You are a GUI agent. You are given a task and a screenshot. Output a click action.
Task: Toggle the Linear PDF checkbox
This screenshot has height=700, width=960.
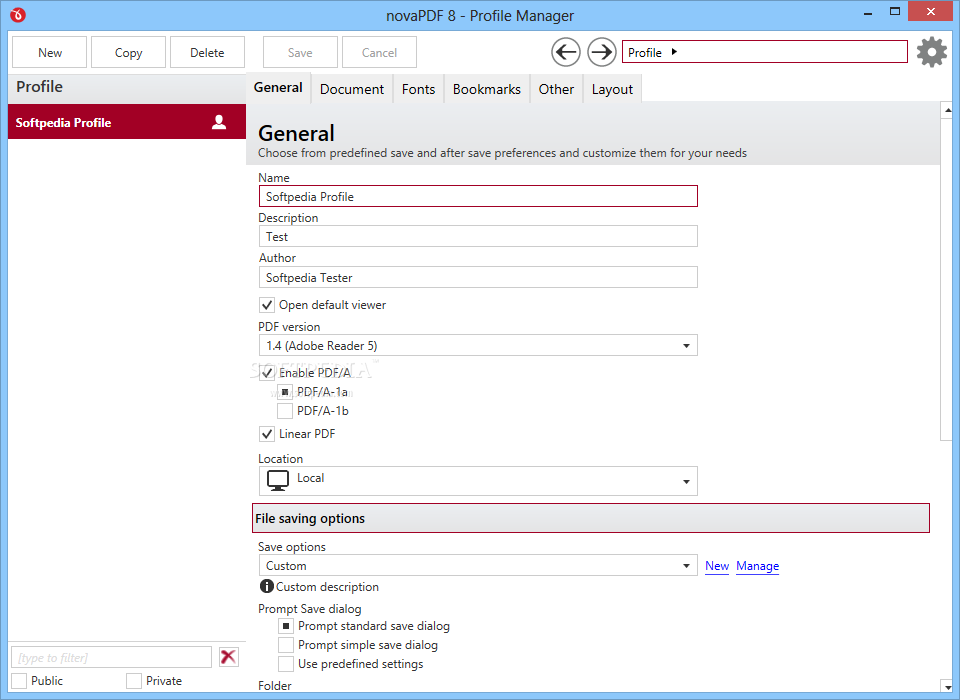[x=267, y=434]
